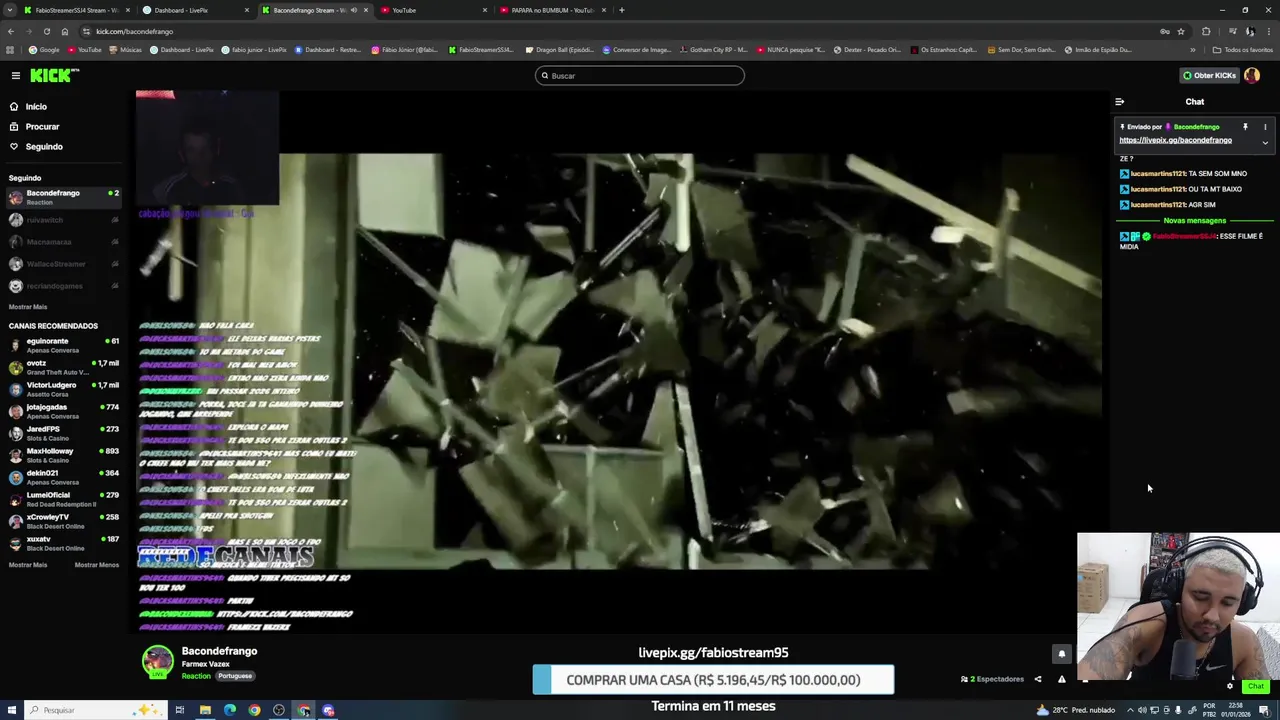Open pinned message three-dot options
This screenshot has height=720, width=1280.
click(x=1265, y=127)
